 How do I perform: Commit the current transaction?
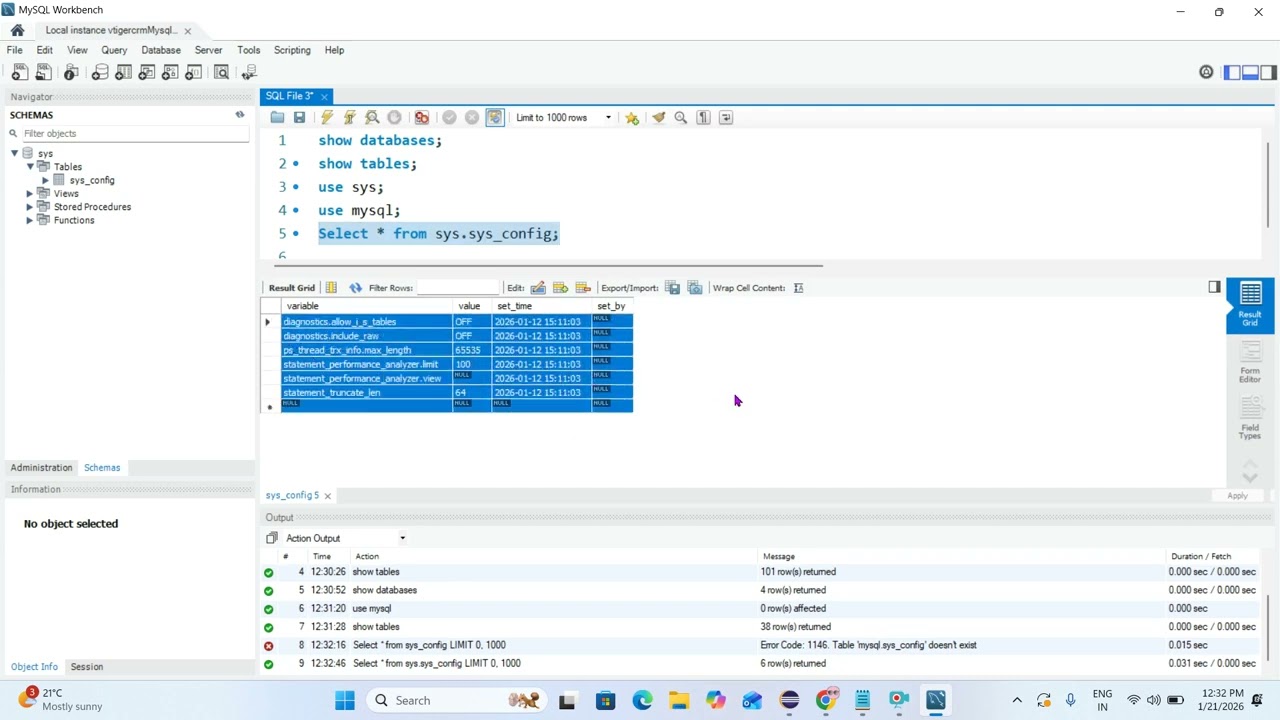point(449,118)
